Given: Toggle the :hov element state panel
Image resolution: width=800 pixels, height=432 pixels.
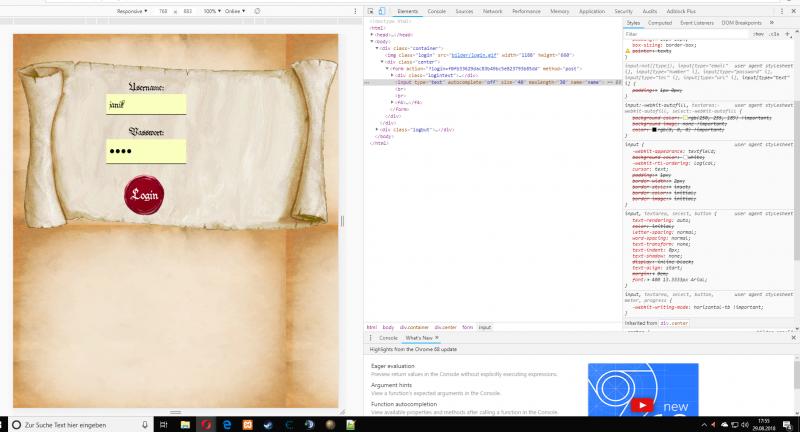Looking at the screenshot, I should click(x=757, y=34).
